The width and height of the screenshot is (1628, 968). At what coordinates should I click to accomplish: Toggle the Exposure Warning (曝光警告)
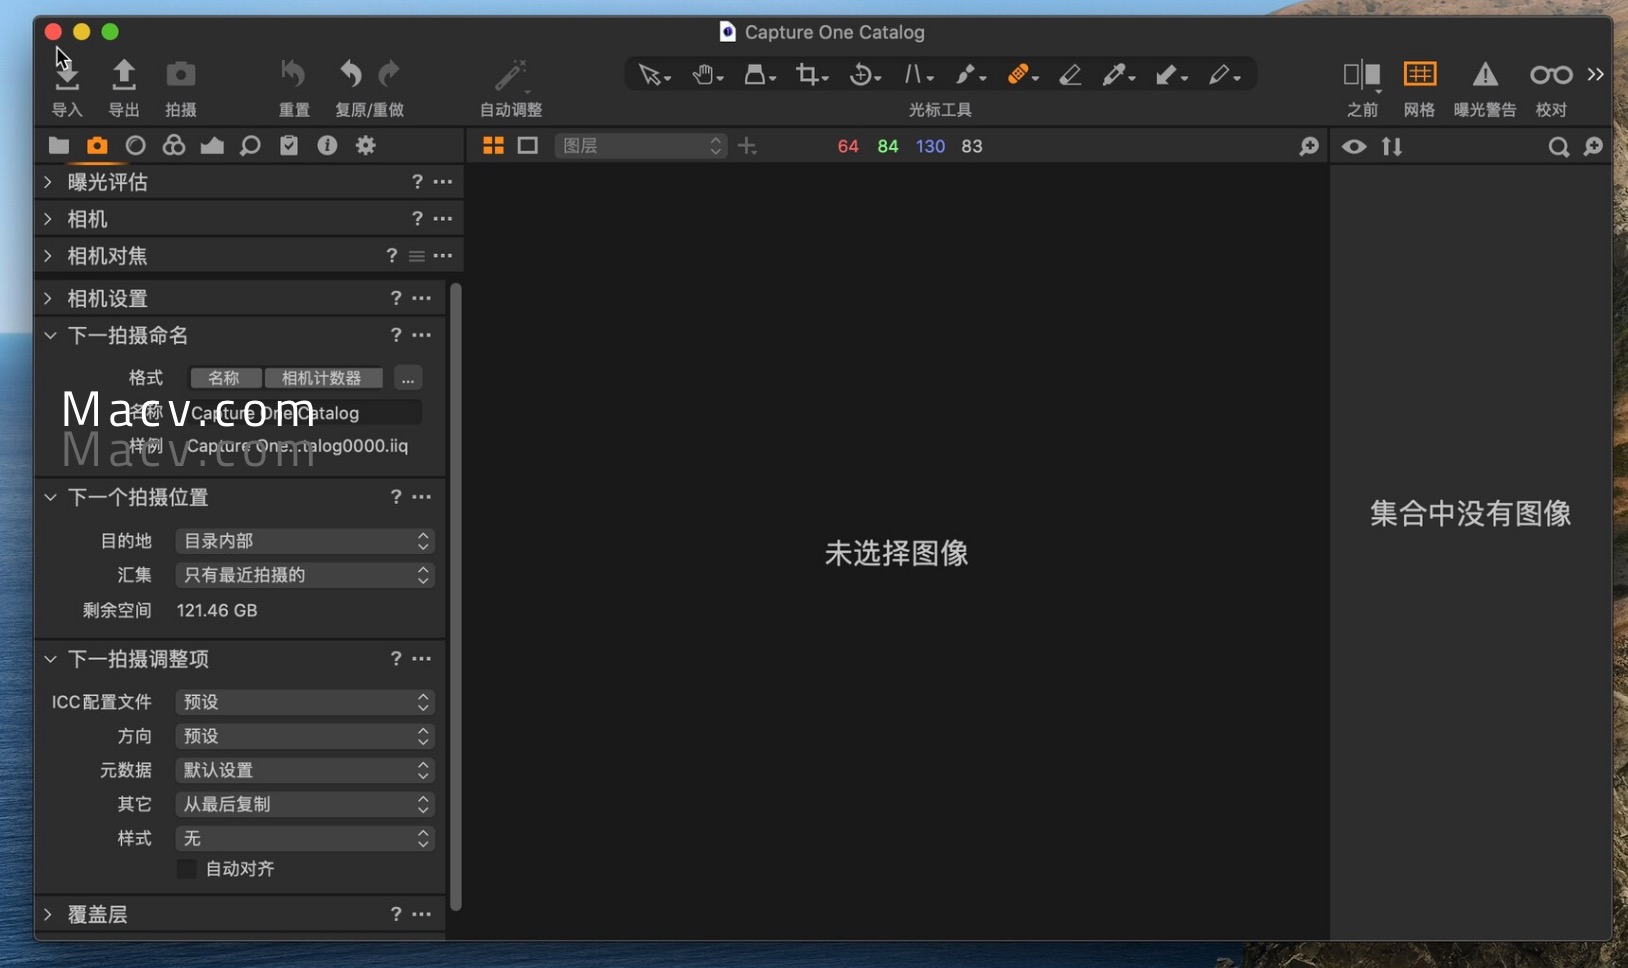pyautogui.click(x=1485, y=74)
